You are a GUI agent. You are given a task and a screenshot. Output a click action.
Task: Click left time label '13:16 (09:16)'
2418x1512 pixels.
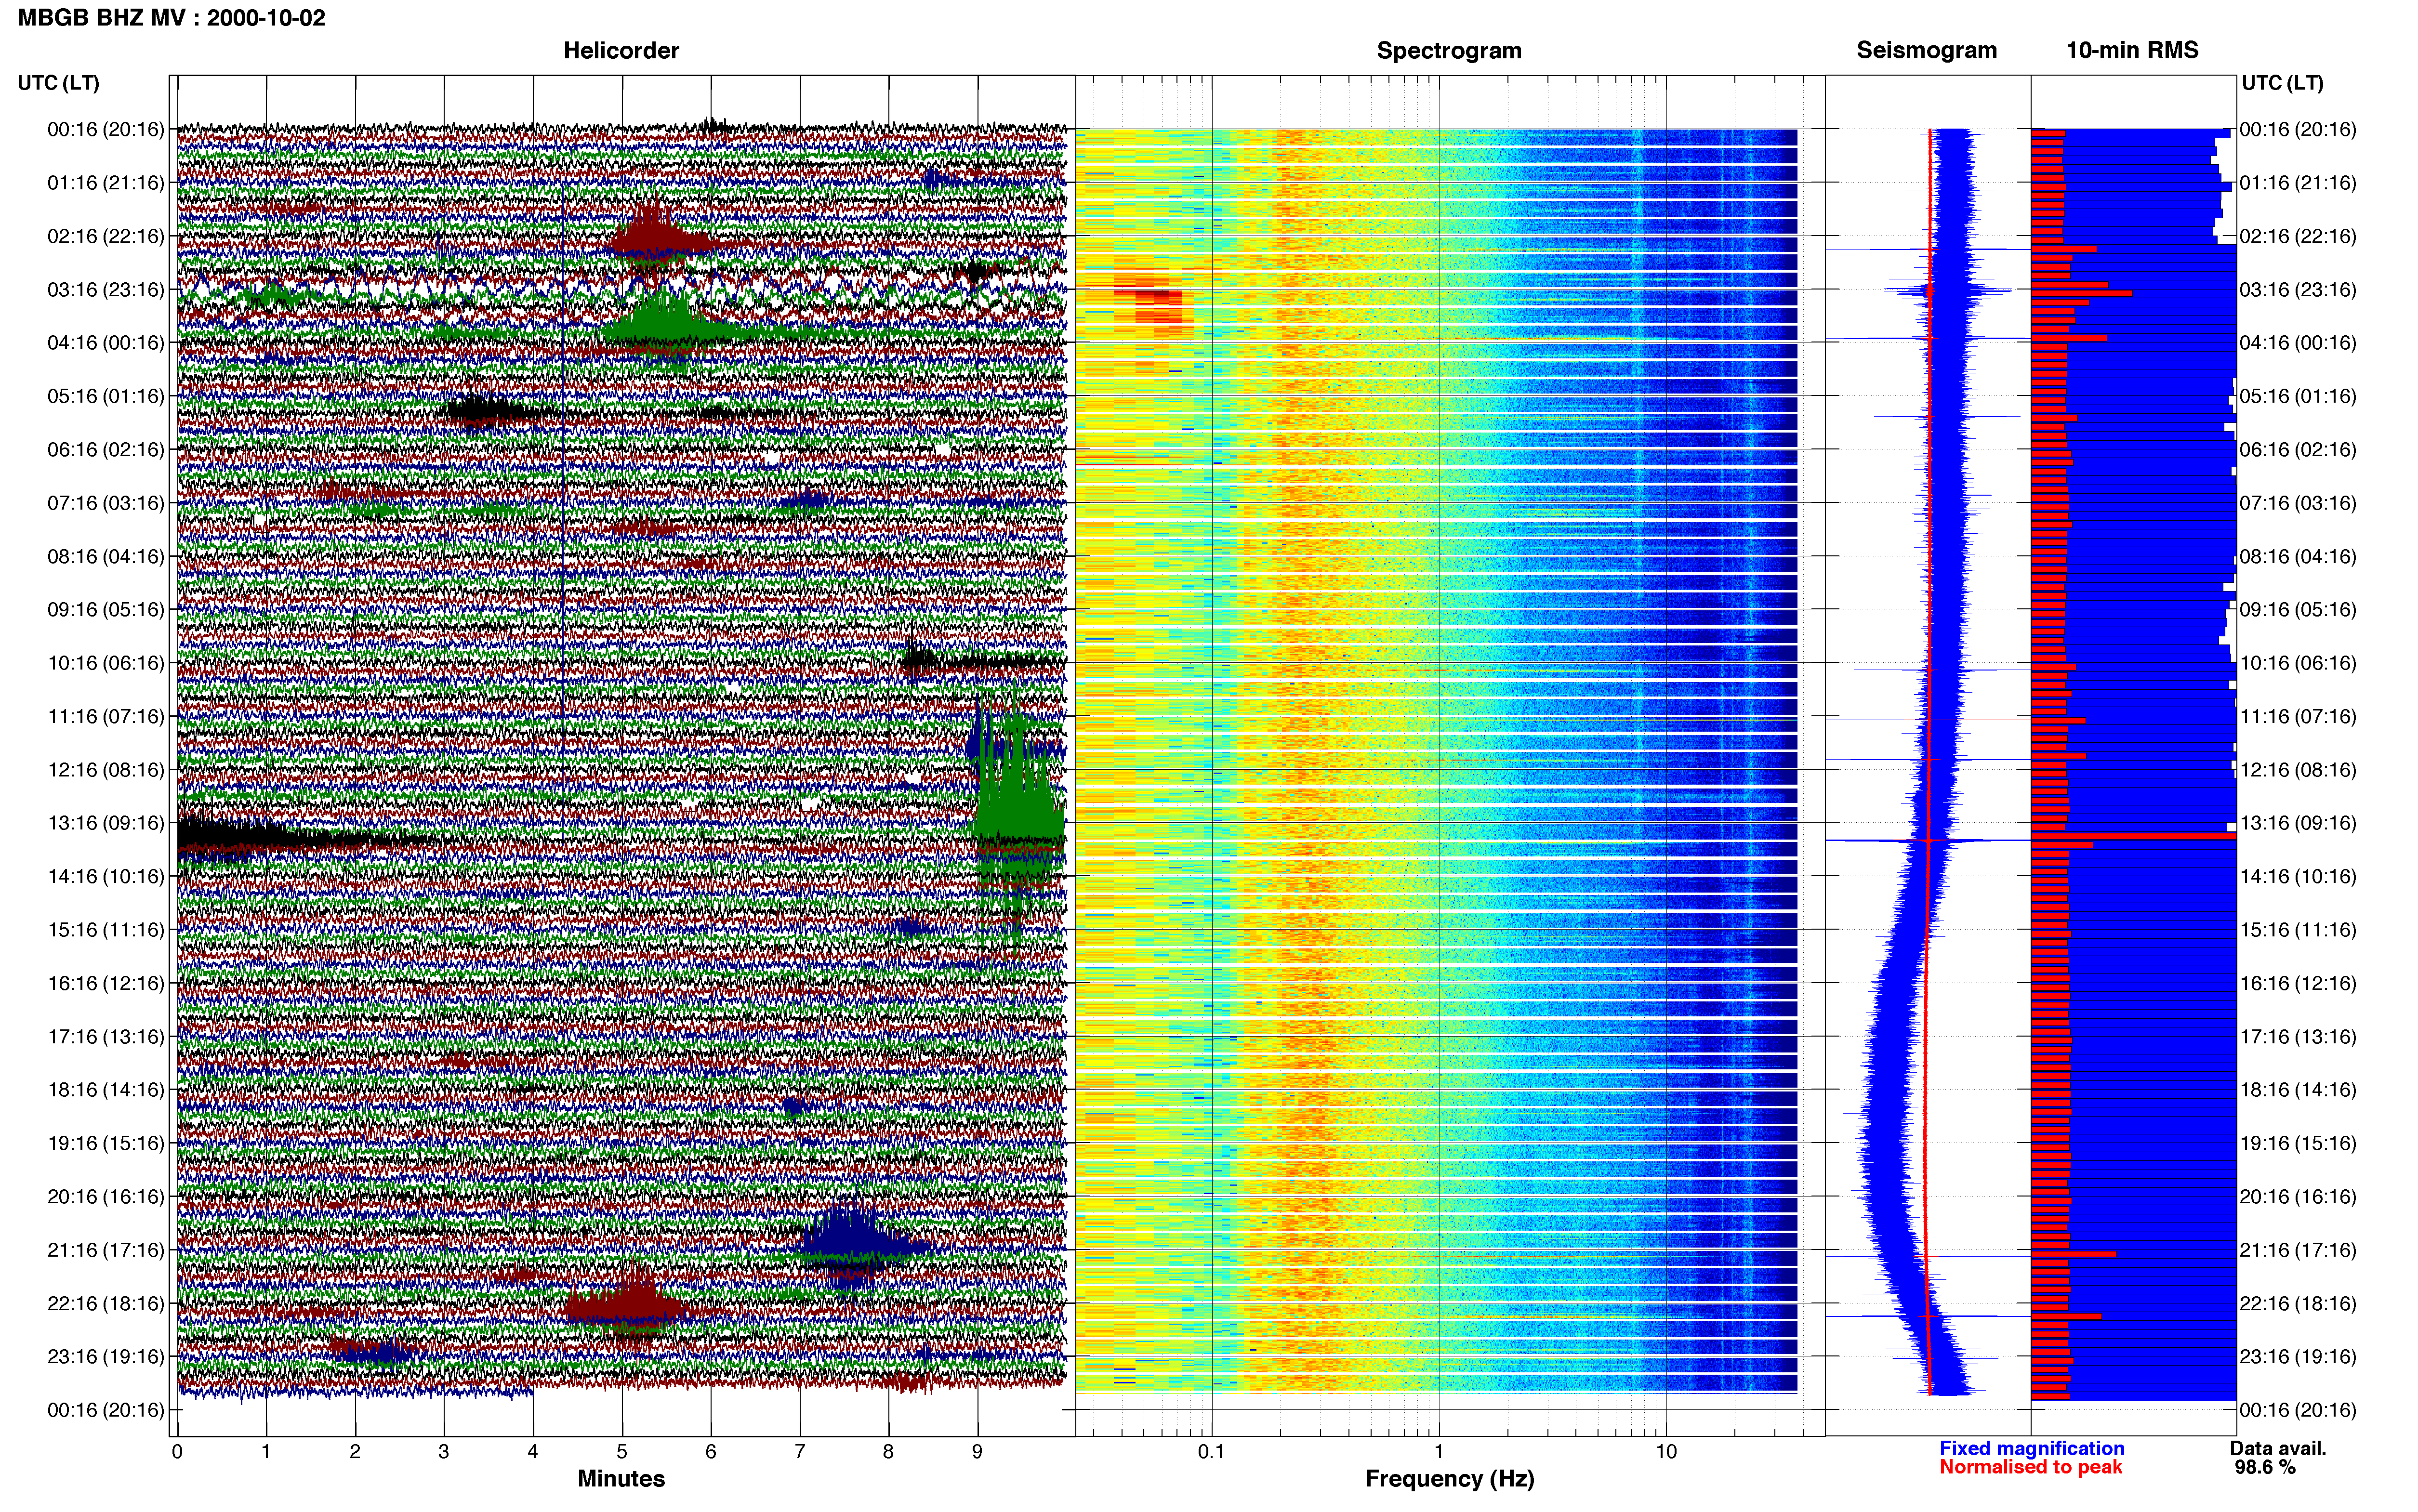click(x=105, y=822)
